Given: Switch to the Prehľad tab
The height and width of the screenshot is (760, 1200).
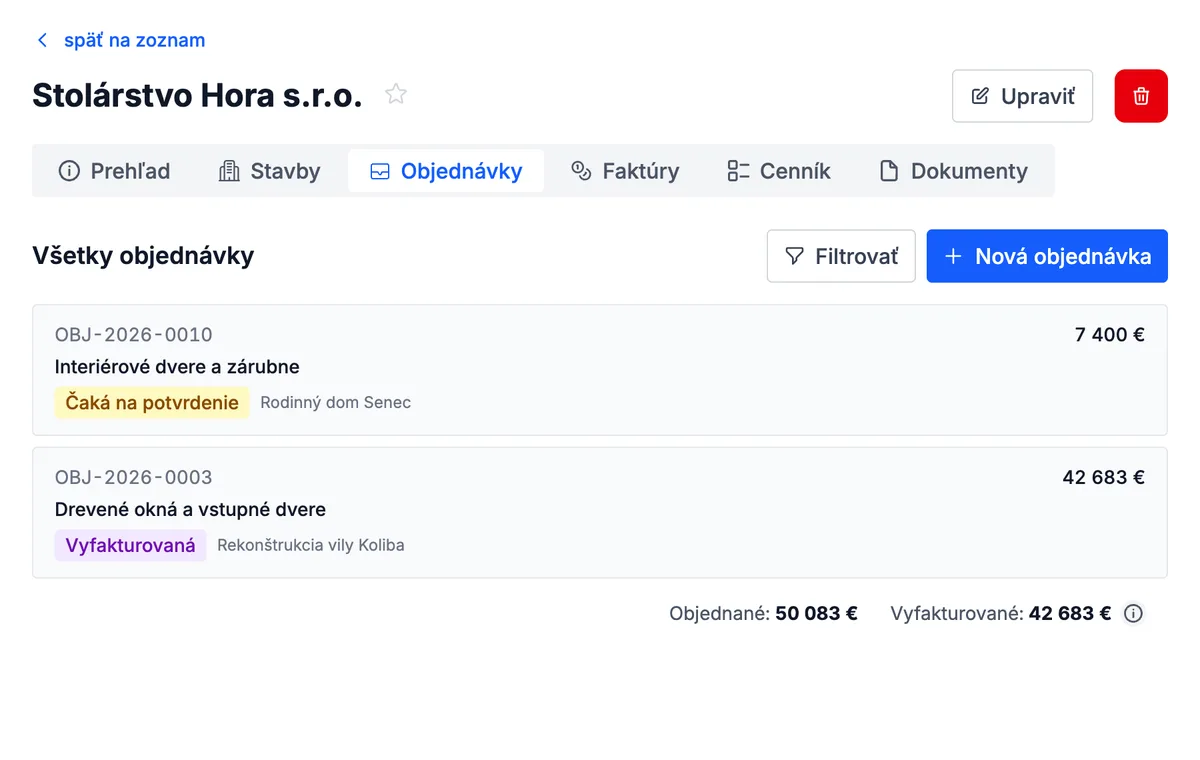Looking at the screenshot, I should tap(114, 171).
